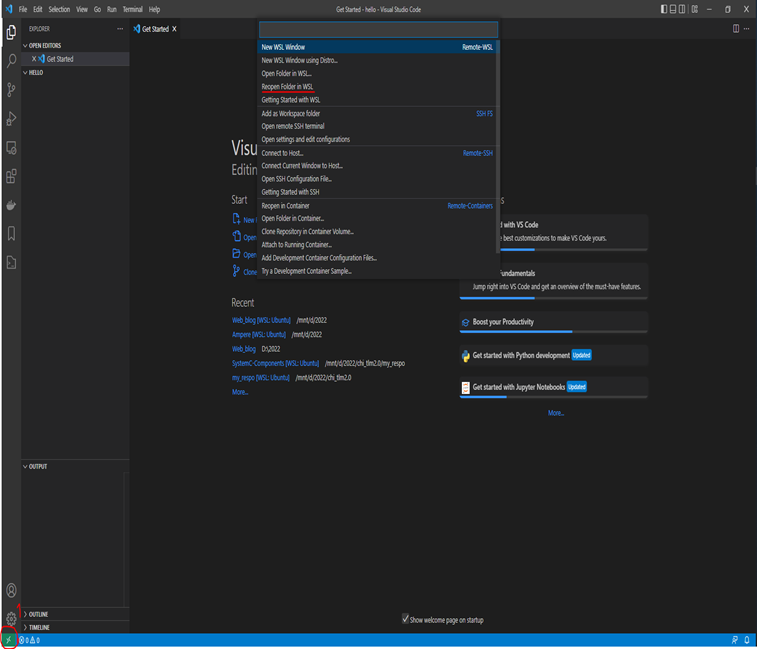Select Getting Started with WSL

tap(377, 99)
